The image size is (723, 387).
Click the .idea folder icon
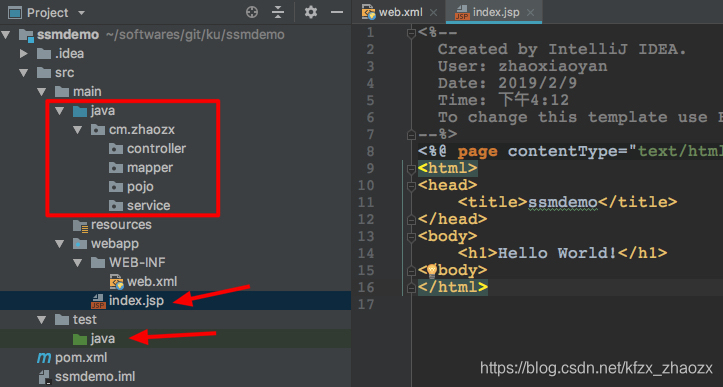click(44, 54)
